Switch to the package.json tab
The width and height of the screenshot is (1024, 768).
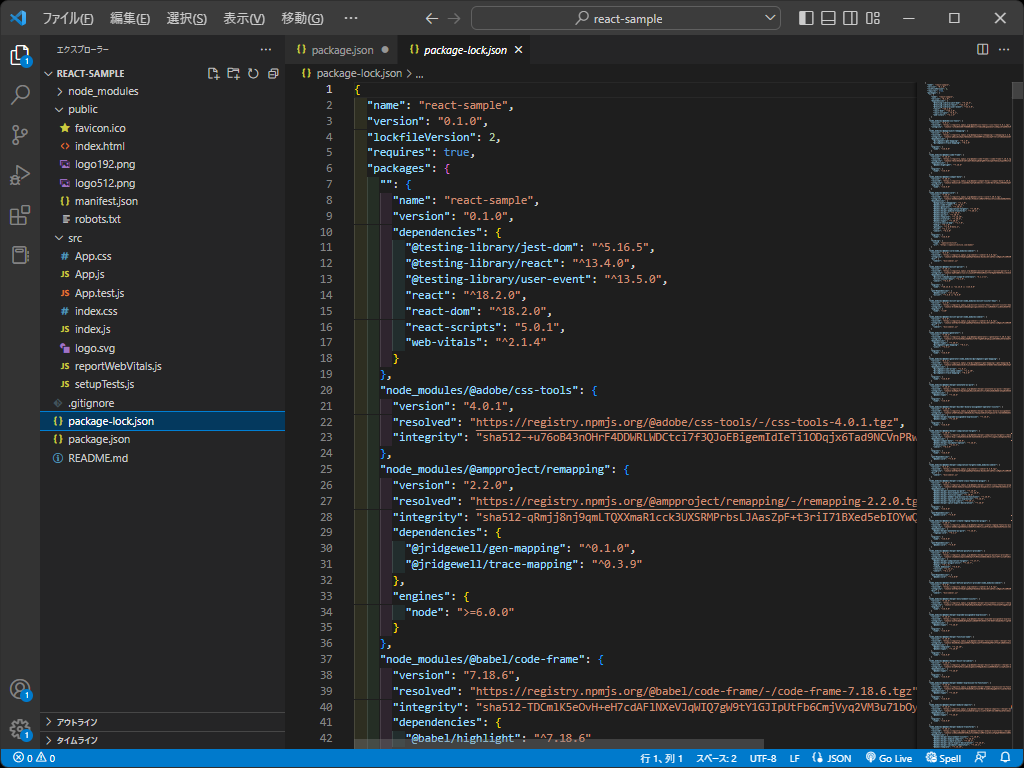tap(342, 50)
